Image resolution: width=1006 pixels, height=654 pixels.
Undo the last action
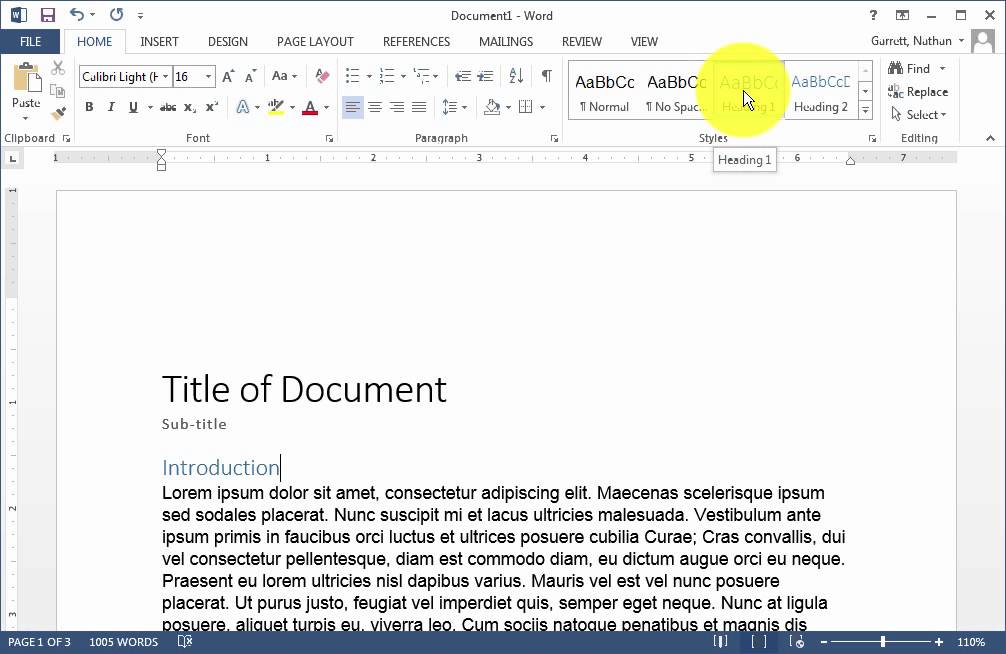(x=76, y=14)
